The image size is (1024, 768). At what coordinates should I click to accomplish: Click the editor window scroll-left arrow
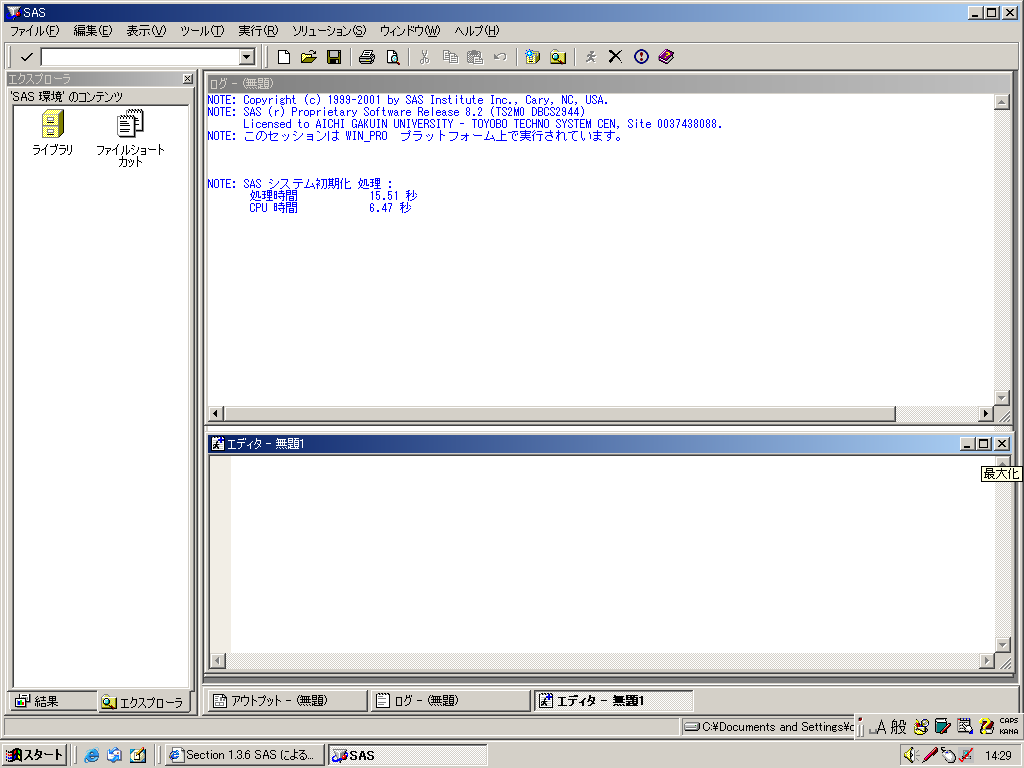pos(217,661)
